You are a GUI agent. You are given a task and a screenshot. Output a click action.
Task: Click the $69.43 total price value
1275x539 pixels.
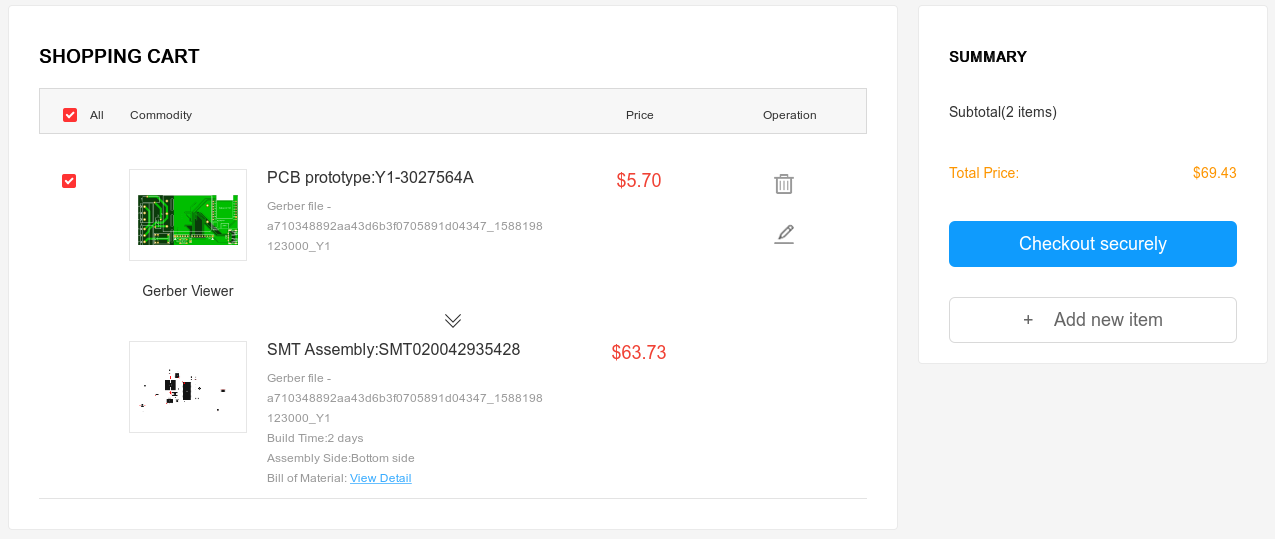click(1215, 173)
